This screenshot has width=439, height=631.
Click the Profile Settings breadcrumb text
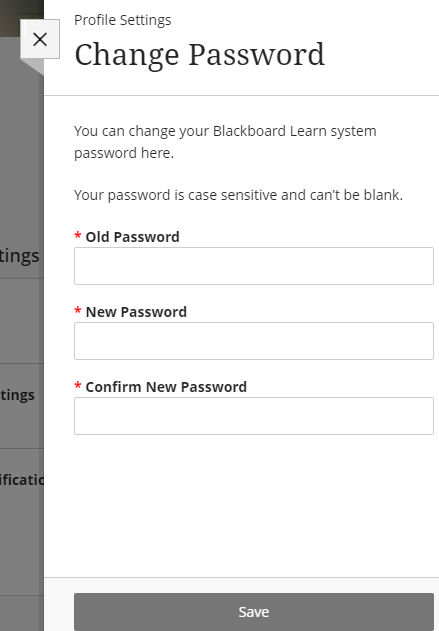(123, 20)
